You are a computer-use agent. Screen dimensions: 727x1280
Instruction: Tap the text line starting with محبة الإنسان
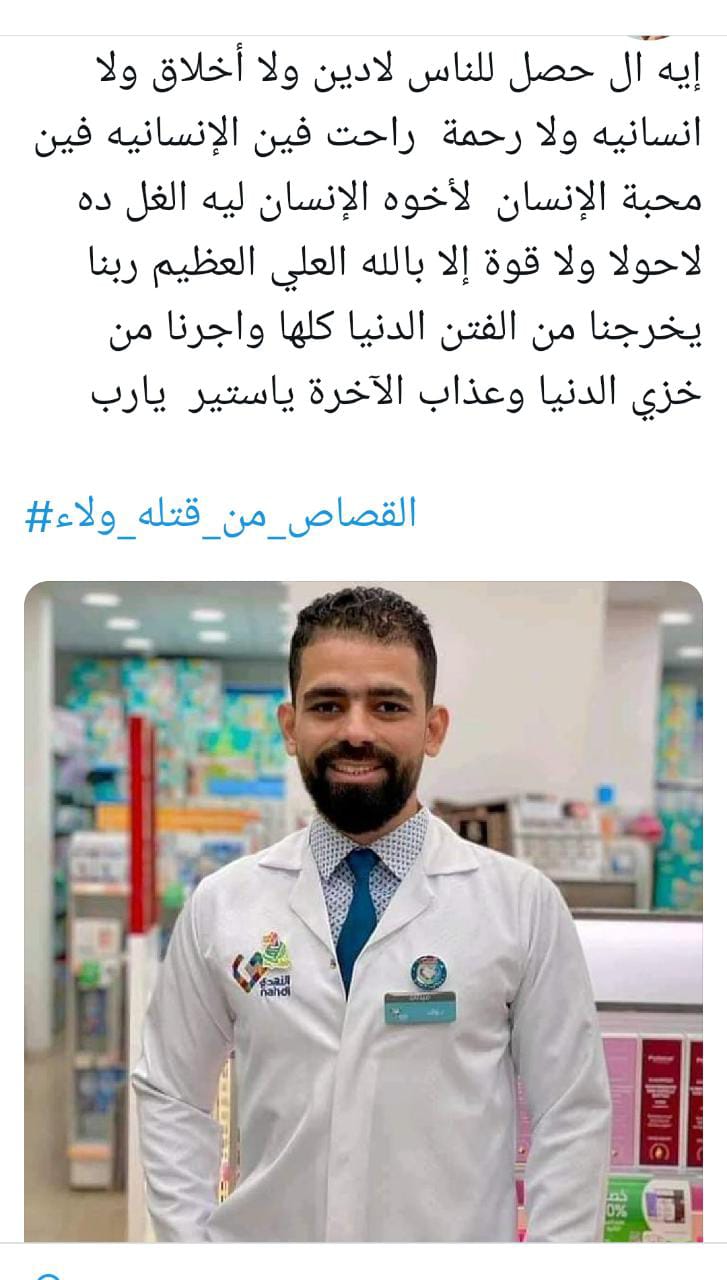(x=388, y=198)
